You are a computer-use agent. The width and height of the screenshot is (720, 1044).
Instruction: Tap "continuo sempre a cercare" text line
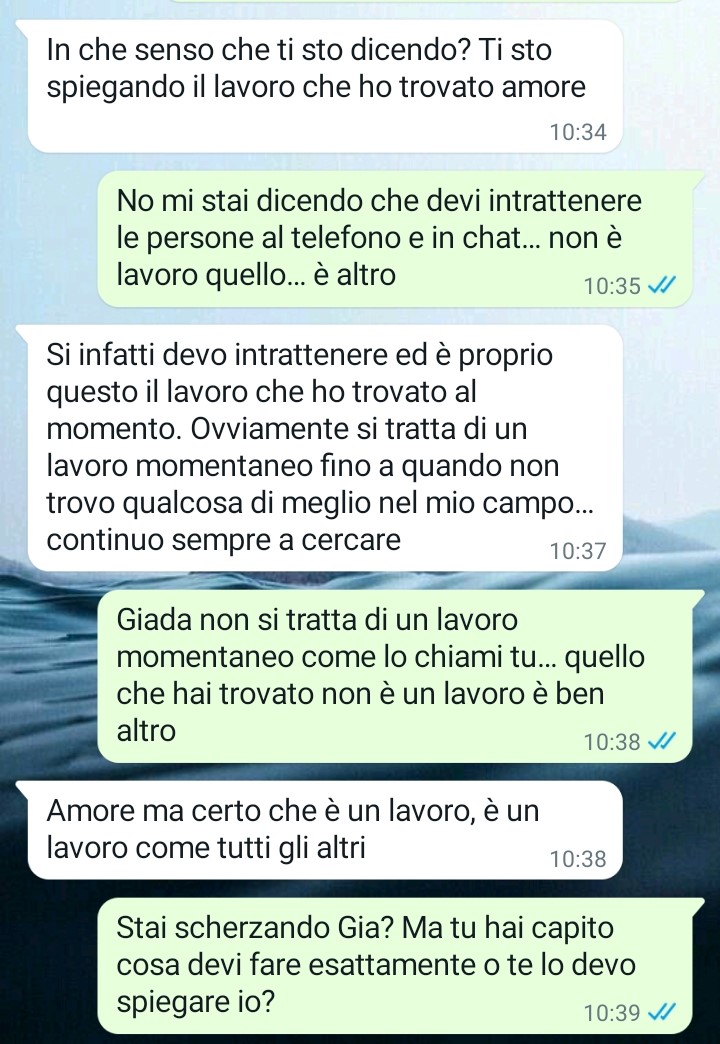[x=224, y=540]
